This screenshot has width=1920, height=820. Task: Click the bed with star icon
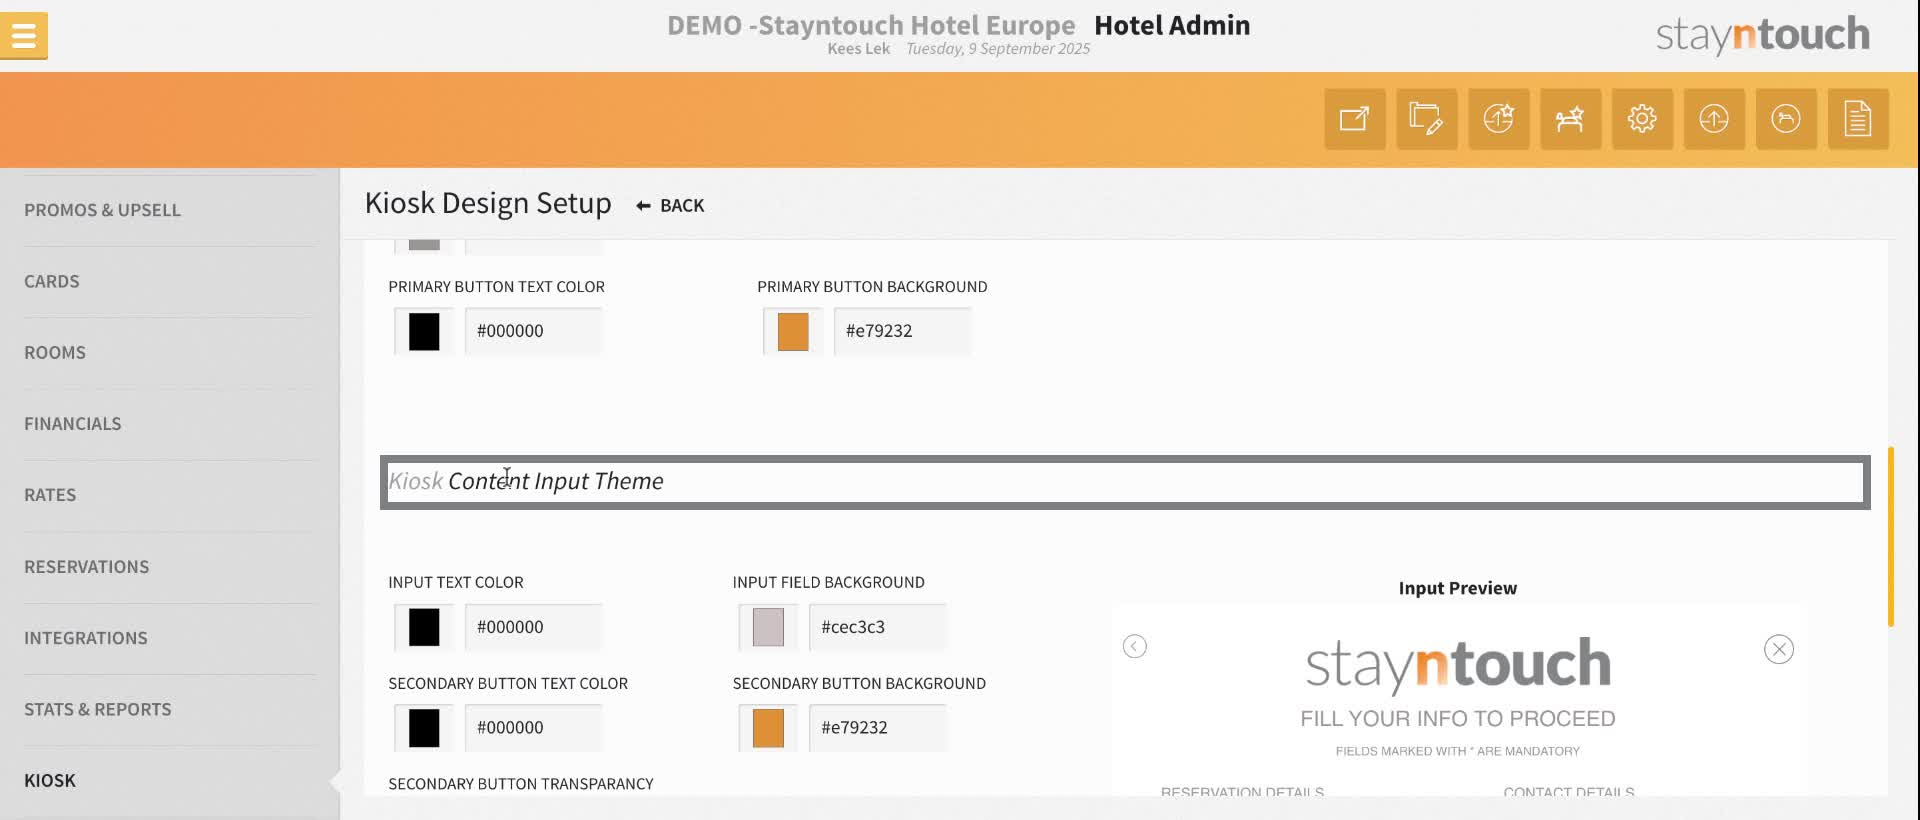click(1571, 119)
